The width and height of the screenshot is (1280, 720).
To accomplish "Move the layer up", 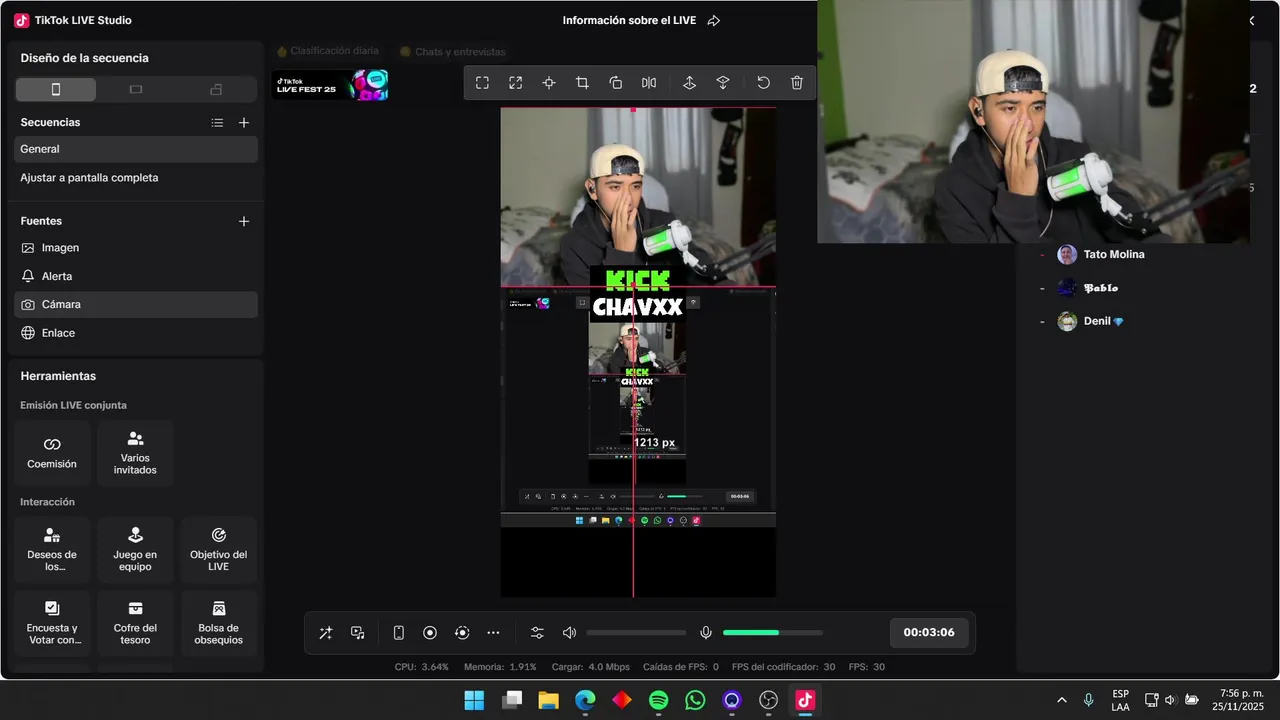I will click(689, 83).
